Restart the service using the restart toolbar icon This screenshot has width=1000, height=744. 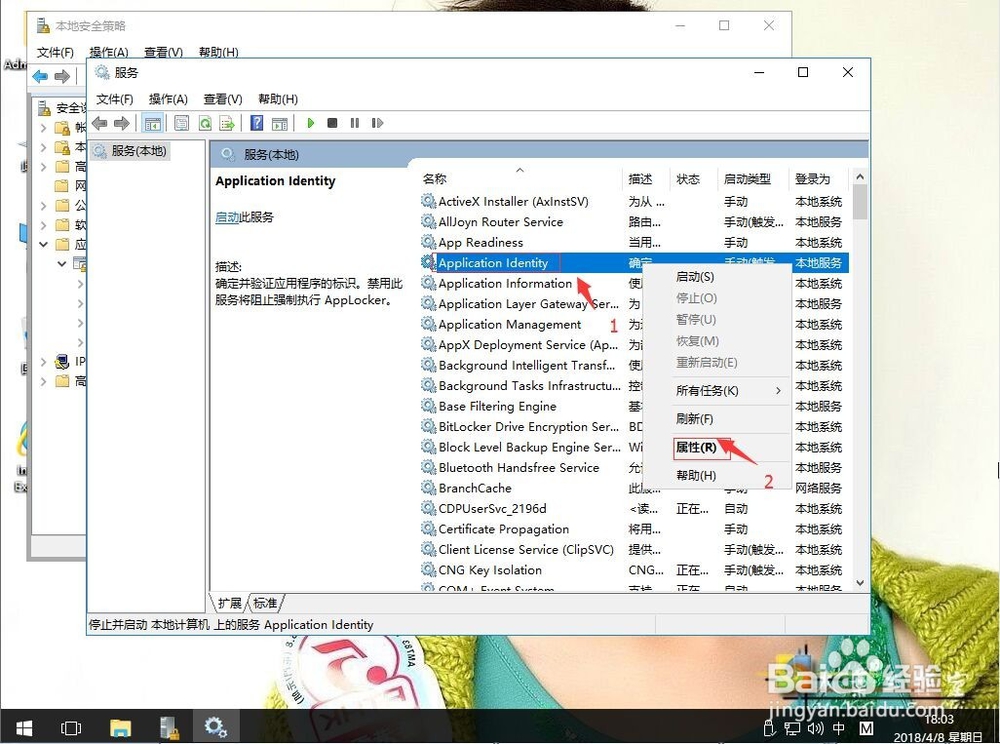tap(378, 122)
